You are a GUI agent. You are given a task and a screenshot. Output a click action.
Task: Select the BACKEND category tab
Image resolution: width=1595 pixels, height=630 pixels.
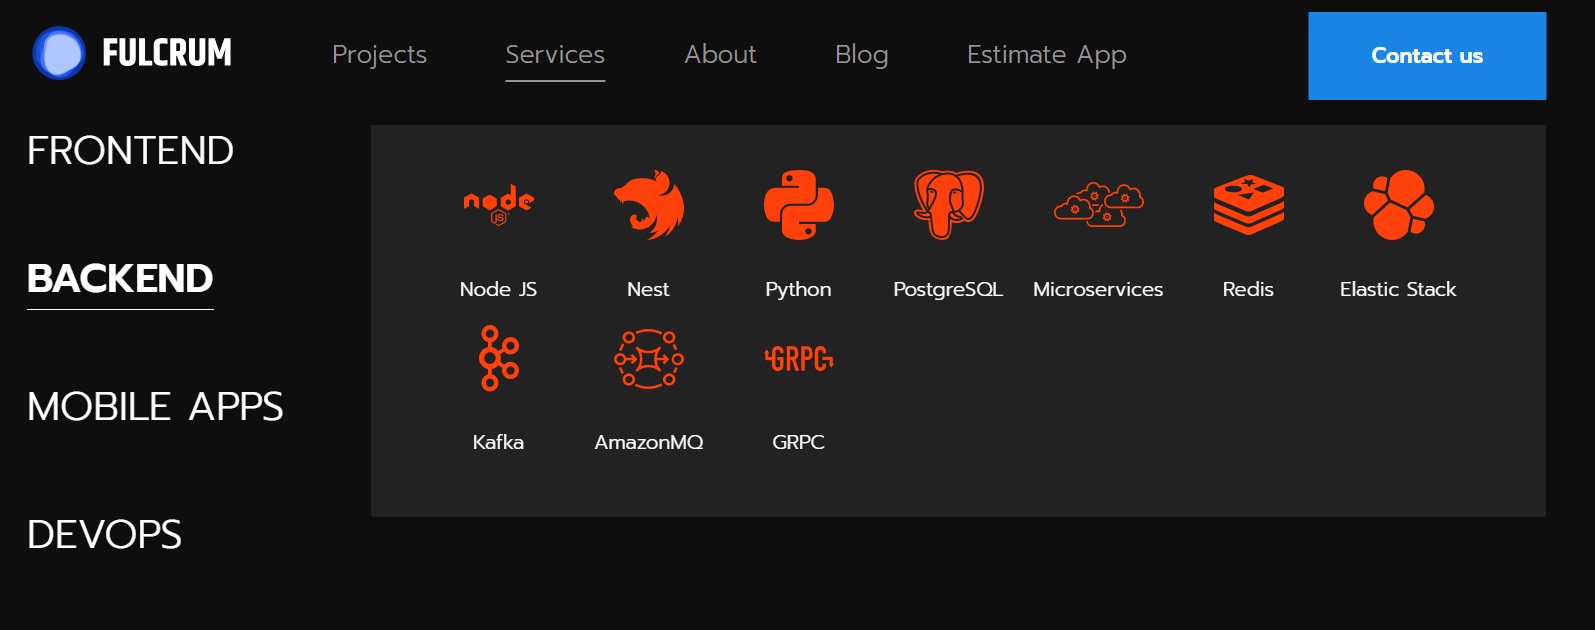click(x=120, y=279)
